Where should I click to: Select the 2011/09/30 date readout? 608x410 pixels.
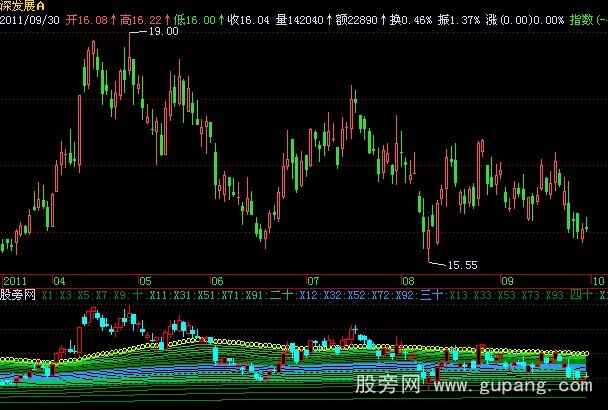coord(30,19)
